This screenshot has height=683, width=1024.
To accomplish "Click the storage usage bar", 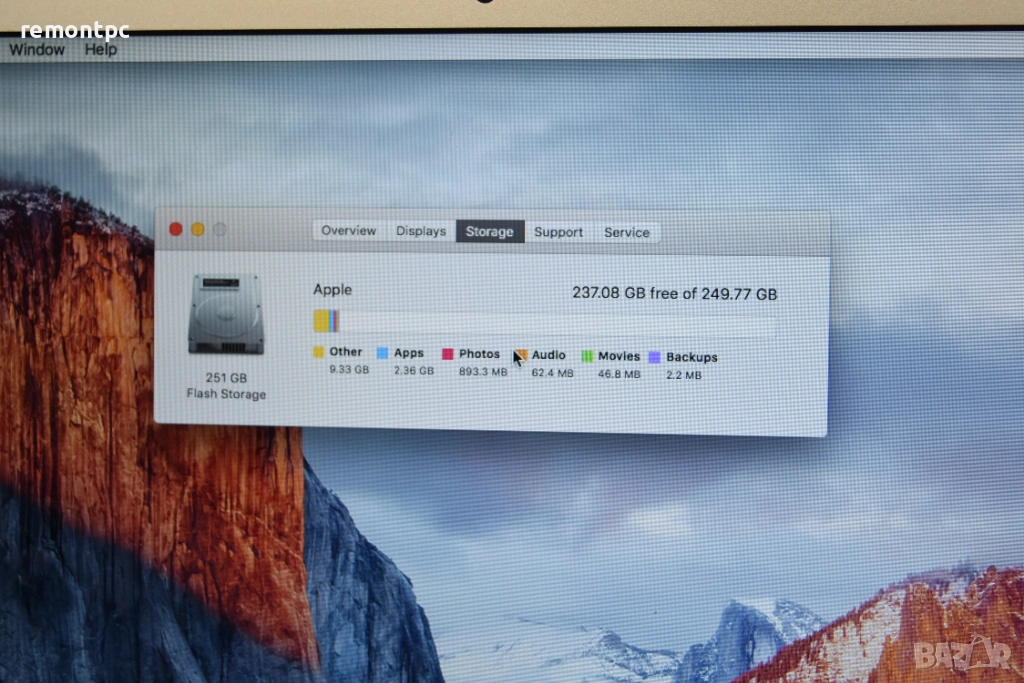I will point(545,323).
